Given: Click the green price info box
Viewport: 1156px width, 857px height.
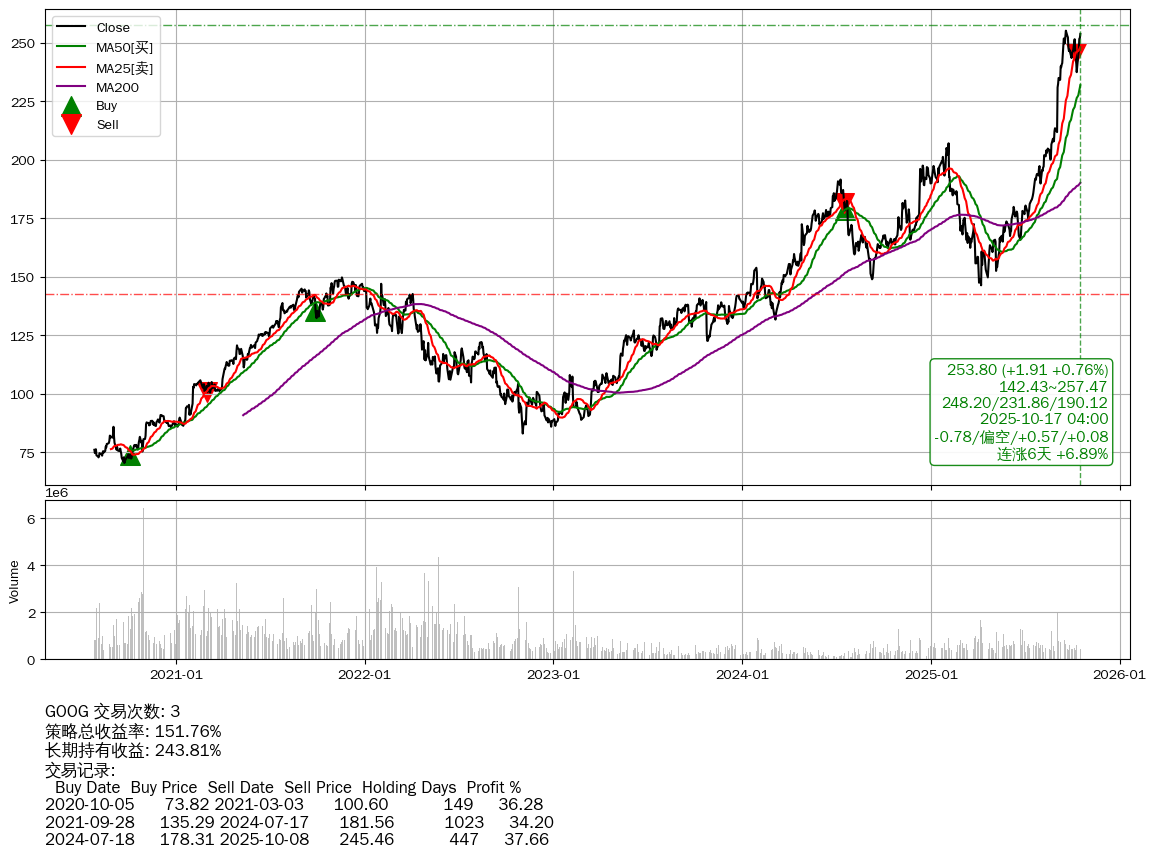Looking at the screenshot, I should 1021,412.
